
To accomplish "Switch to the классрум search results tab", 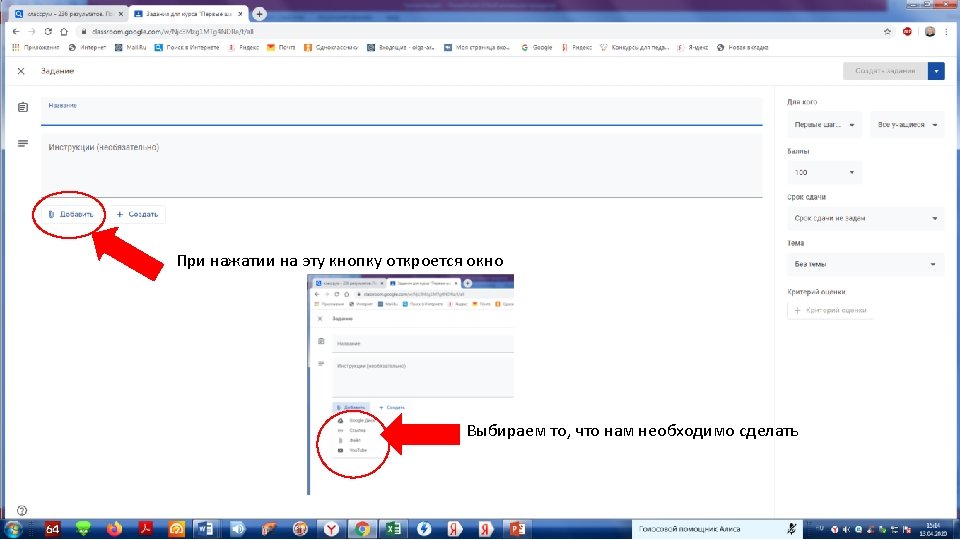I will coord(66,13).
